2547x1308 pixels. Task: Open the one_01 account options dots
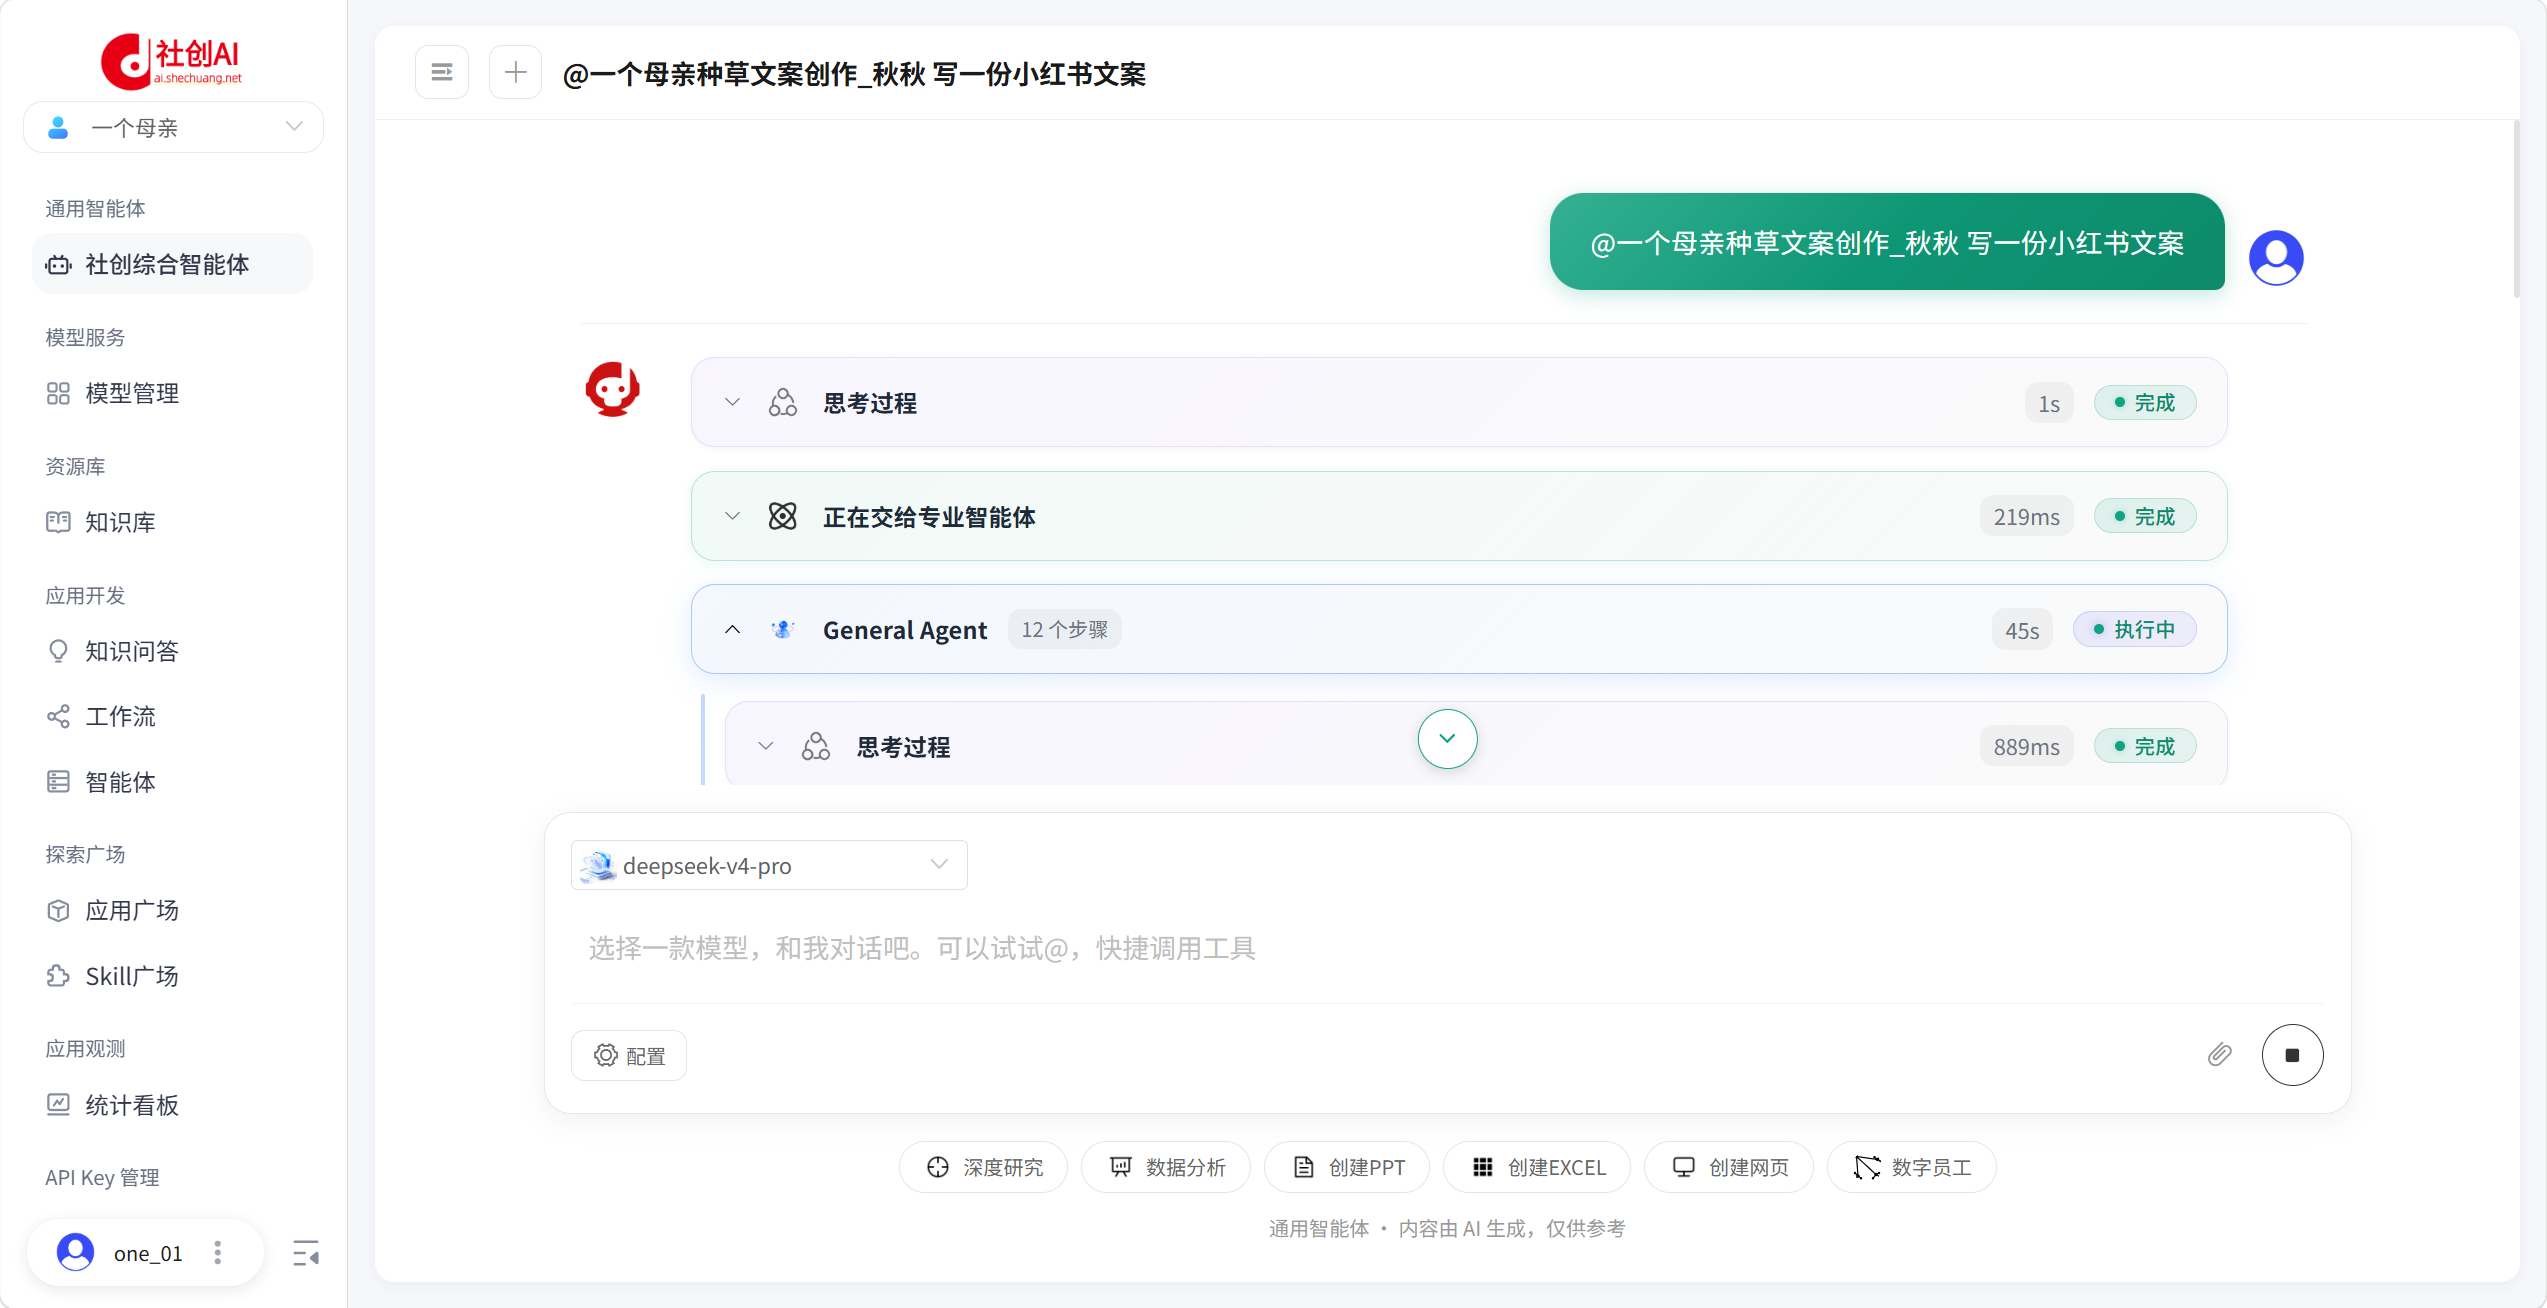pos(218,1253)
